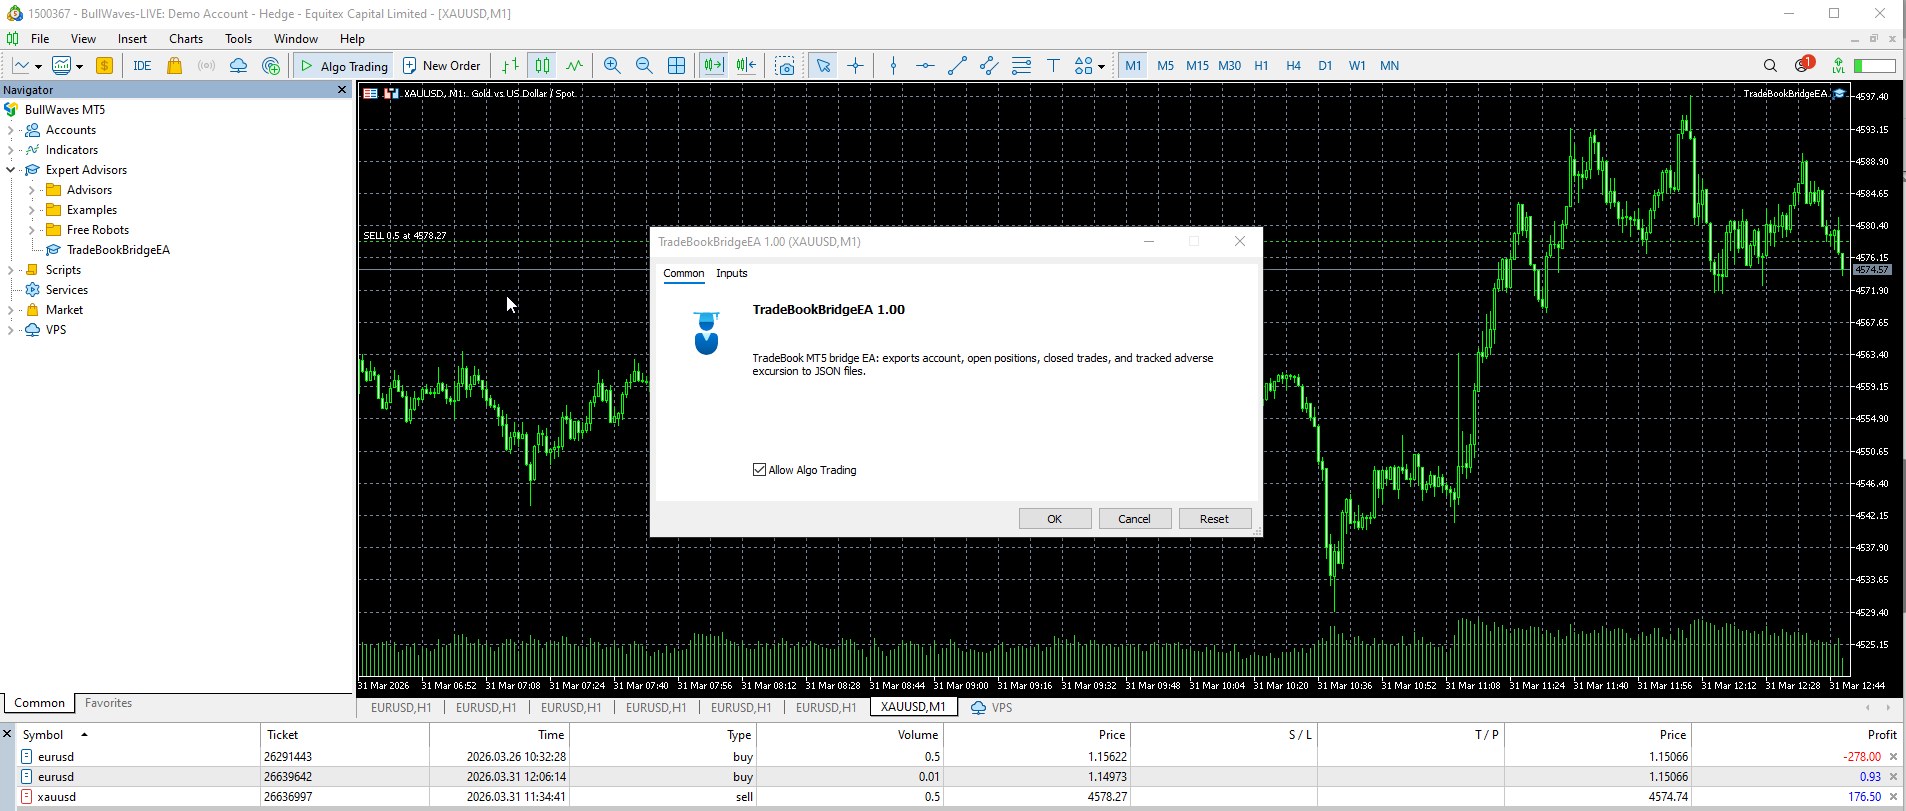Draw a horizontal line tool
This screenshot has width=1906, height=811.
pos(925,66)
